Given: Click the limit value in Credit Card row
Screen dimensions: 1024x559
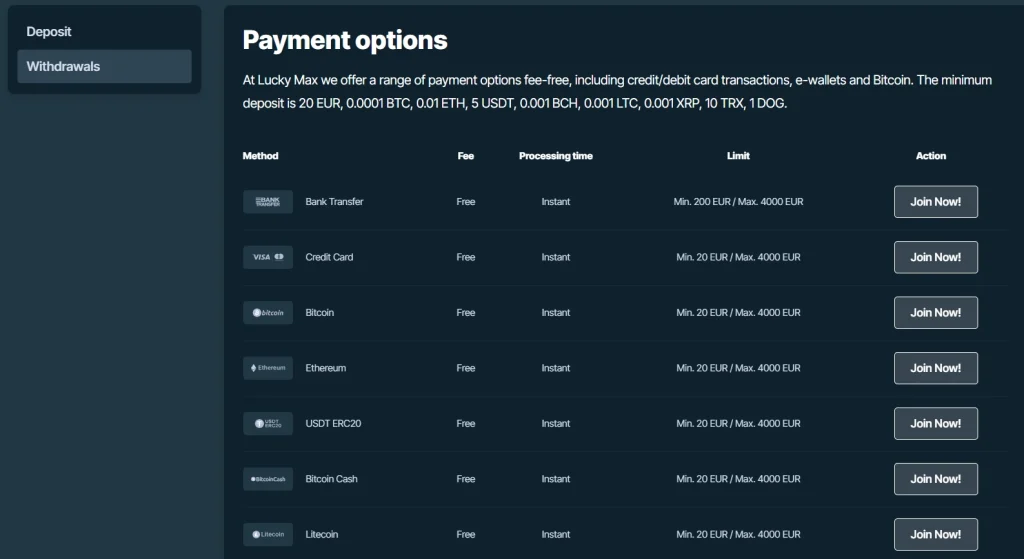Looking at the screenshot, I should (738, 257).
